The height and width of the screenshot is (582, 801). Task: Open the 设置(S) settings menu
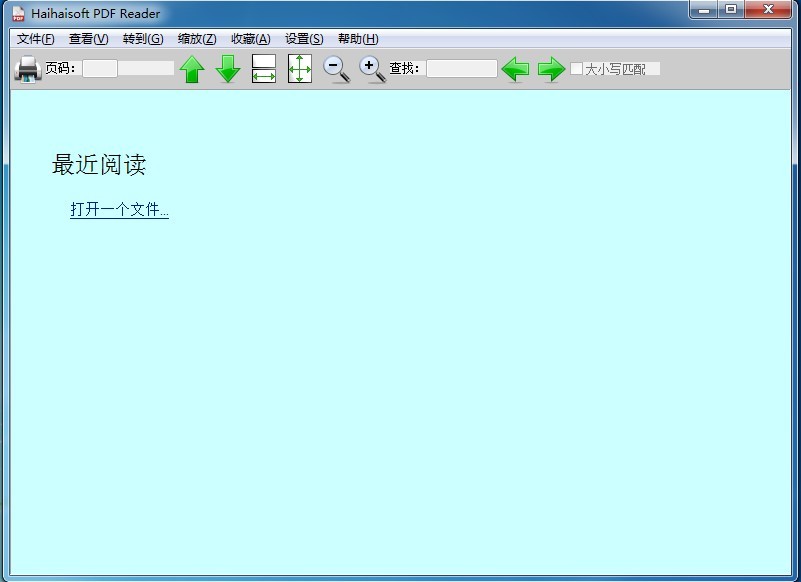click(x=304, y=39)
